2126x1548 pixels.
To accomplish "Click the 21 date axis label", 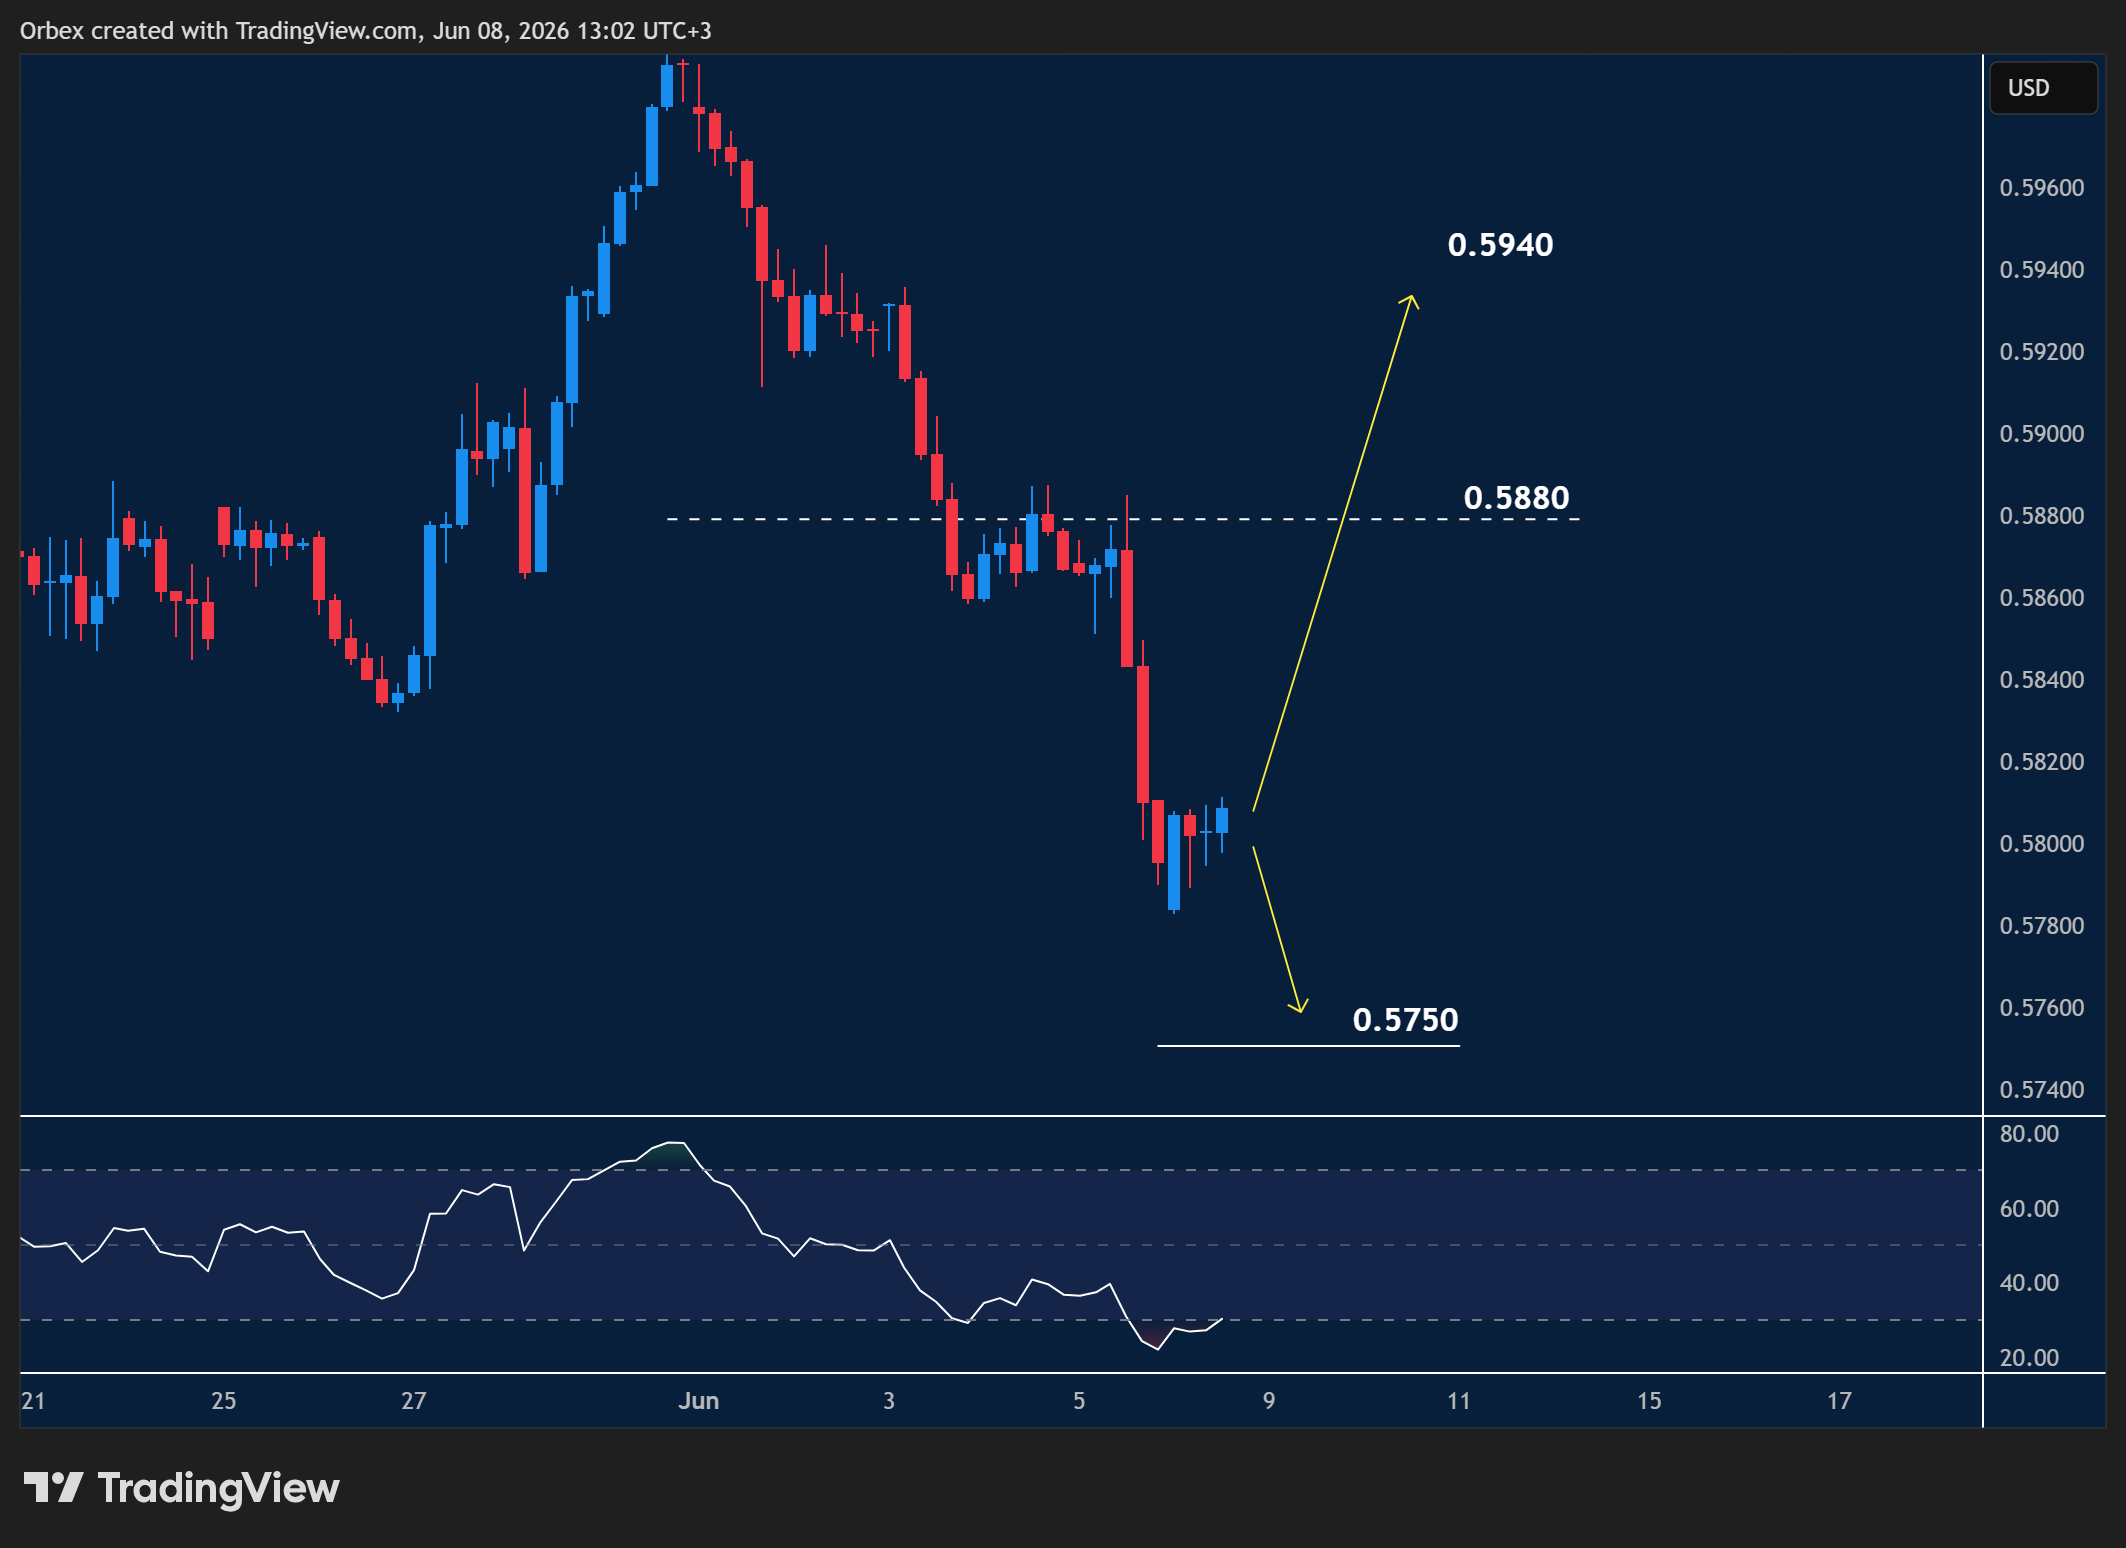I will coord(33,1401).
